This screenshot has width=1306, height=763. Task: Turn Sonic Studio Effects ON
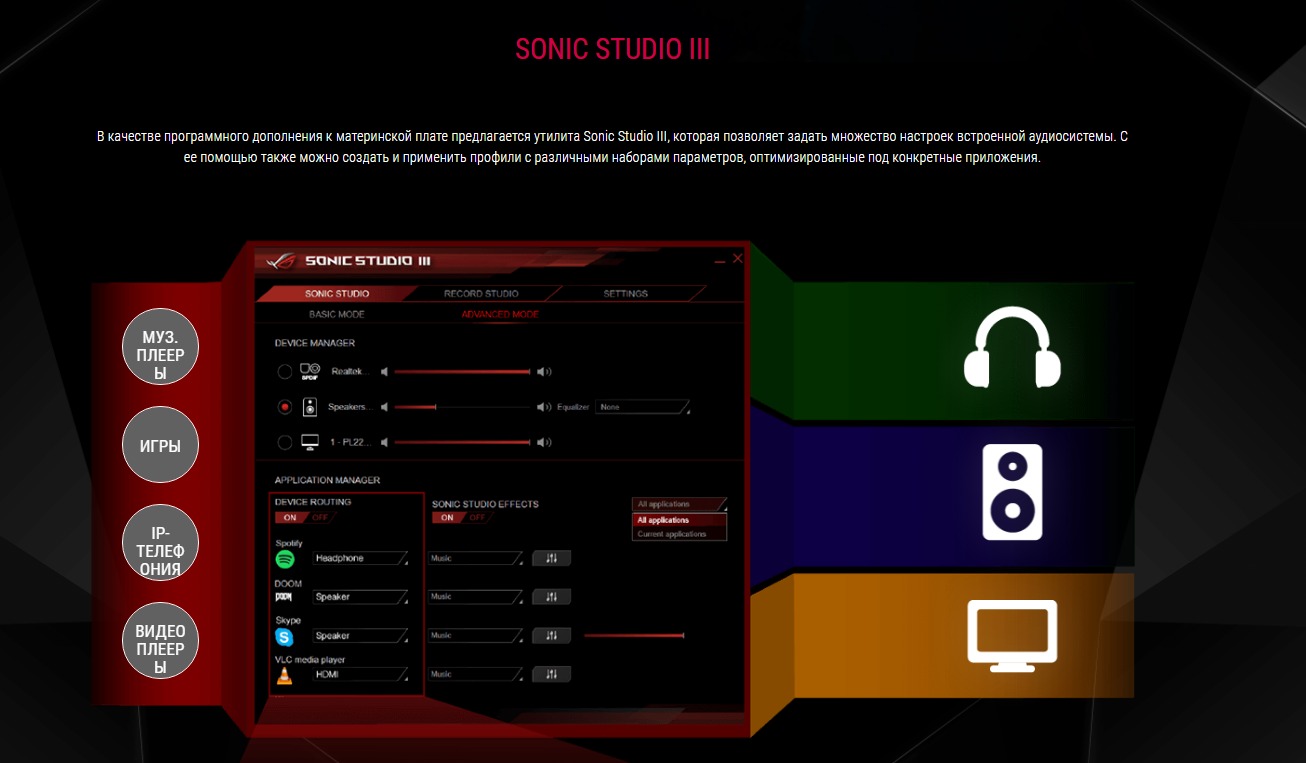pyautogui.click(x=447, y=518)
